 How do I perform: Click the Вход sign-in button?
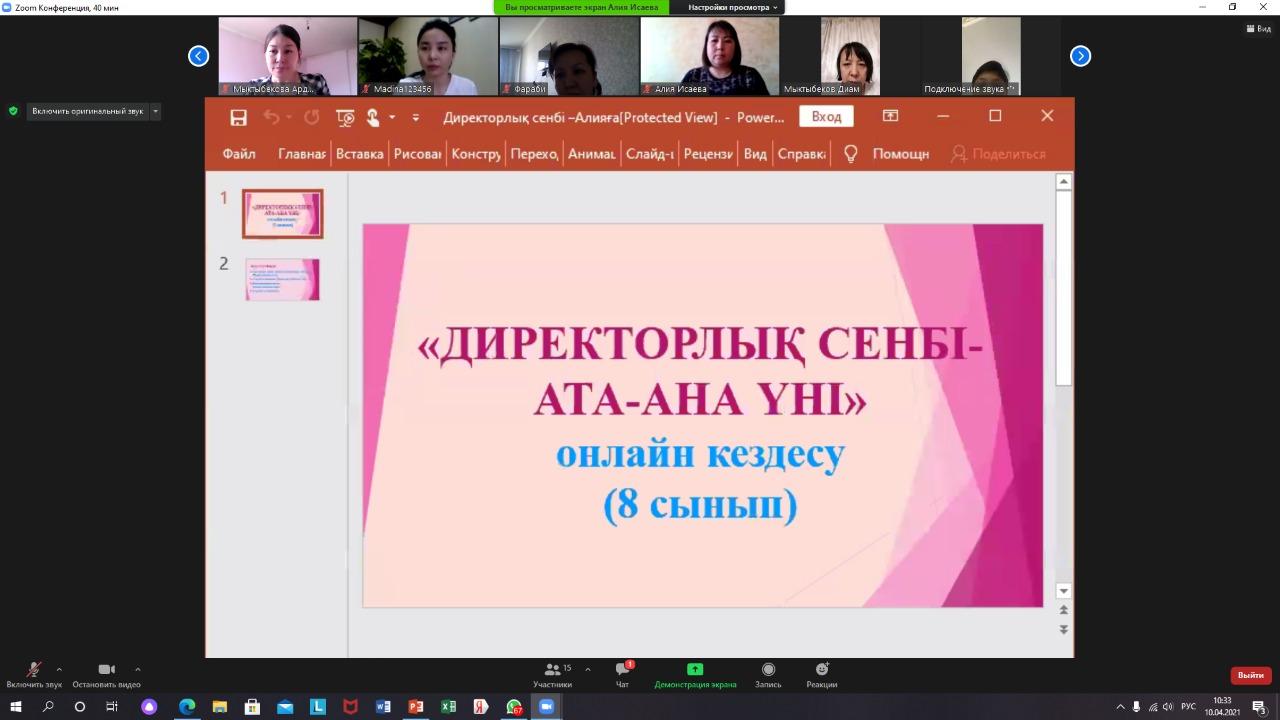(x=826, y=117)
